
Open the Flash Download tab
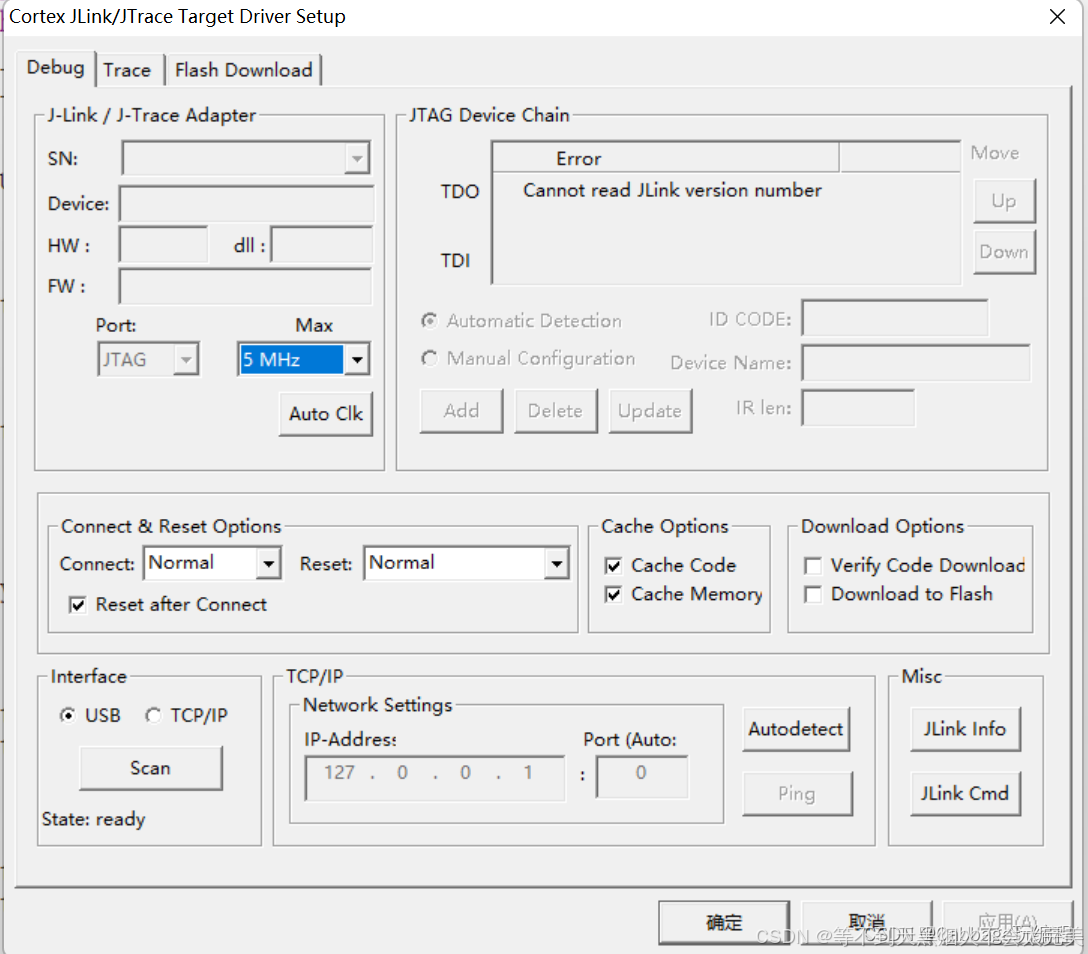243,69
